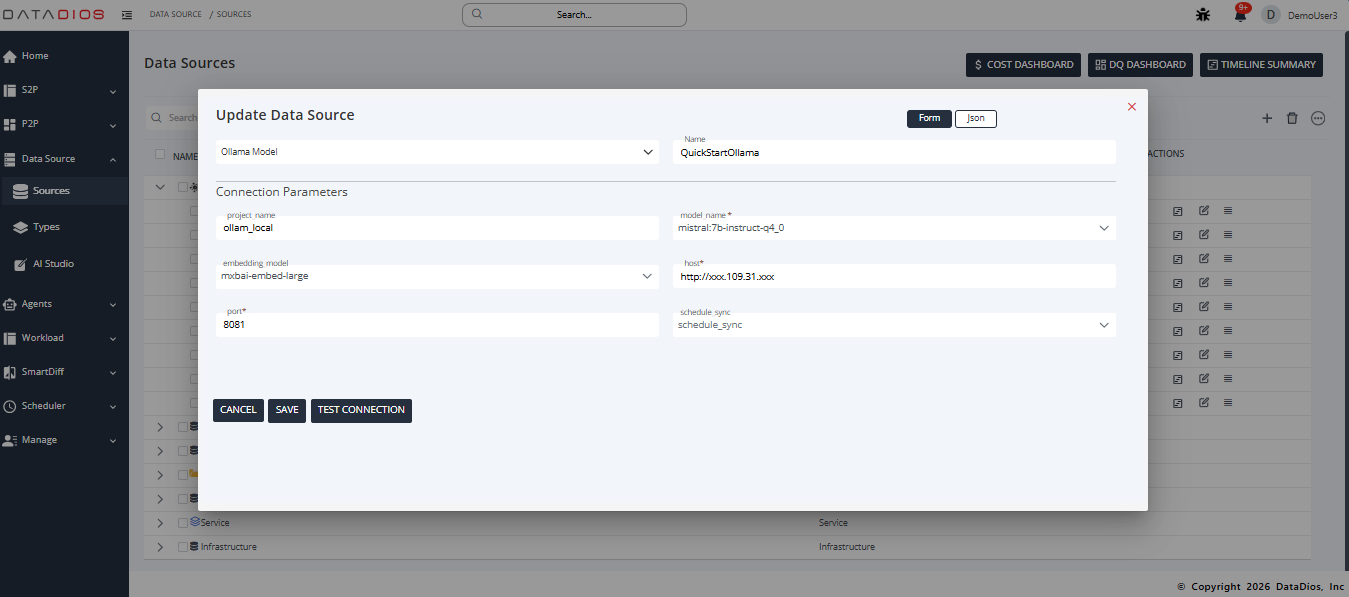Switch to the Json tab
The width and height of the screenshot is (1349, 597).
[x=975, y=118]
